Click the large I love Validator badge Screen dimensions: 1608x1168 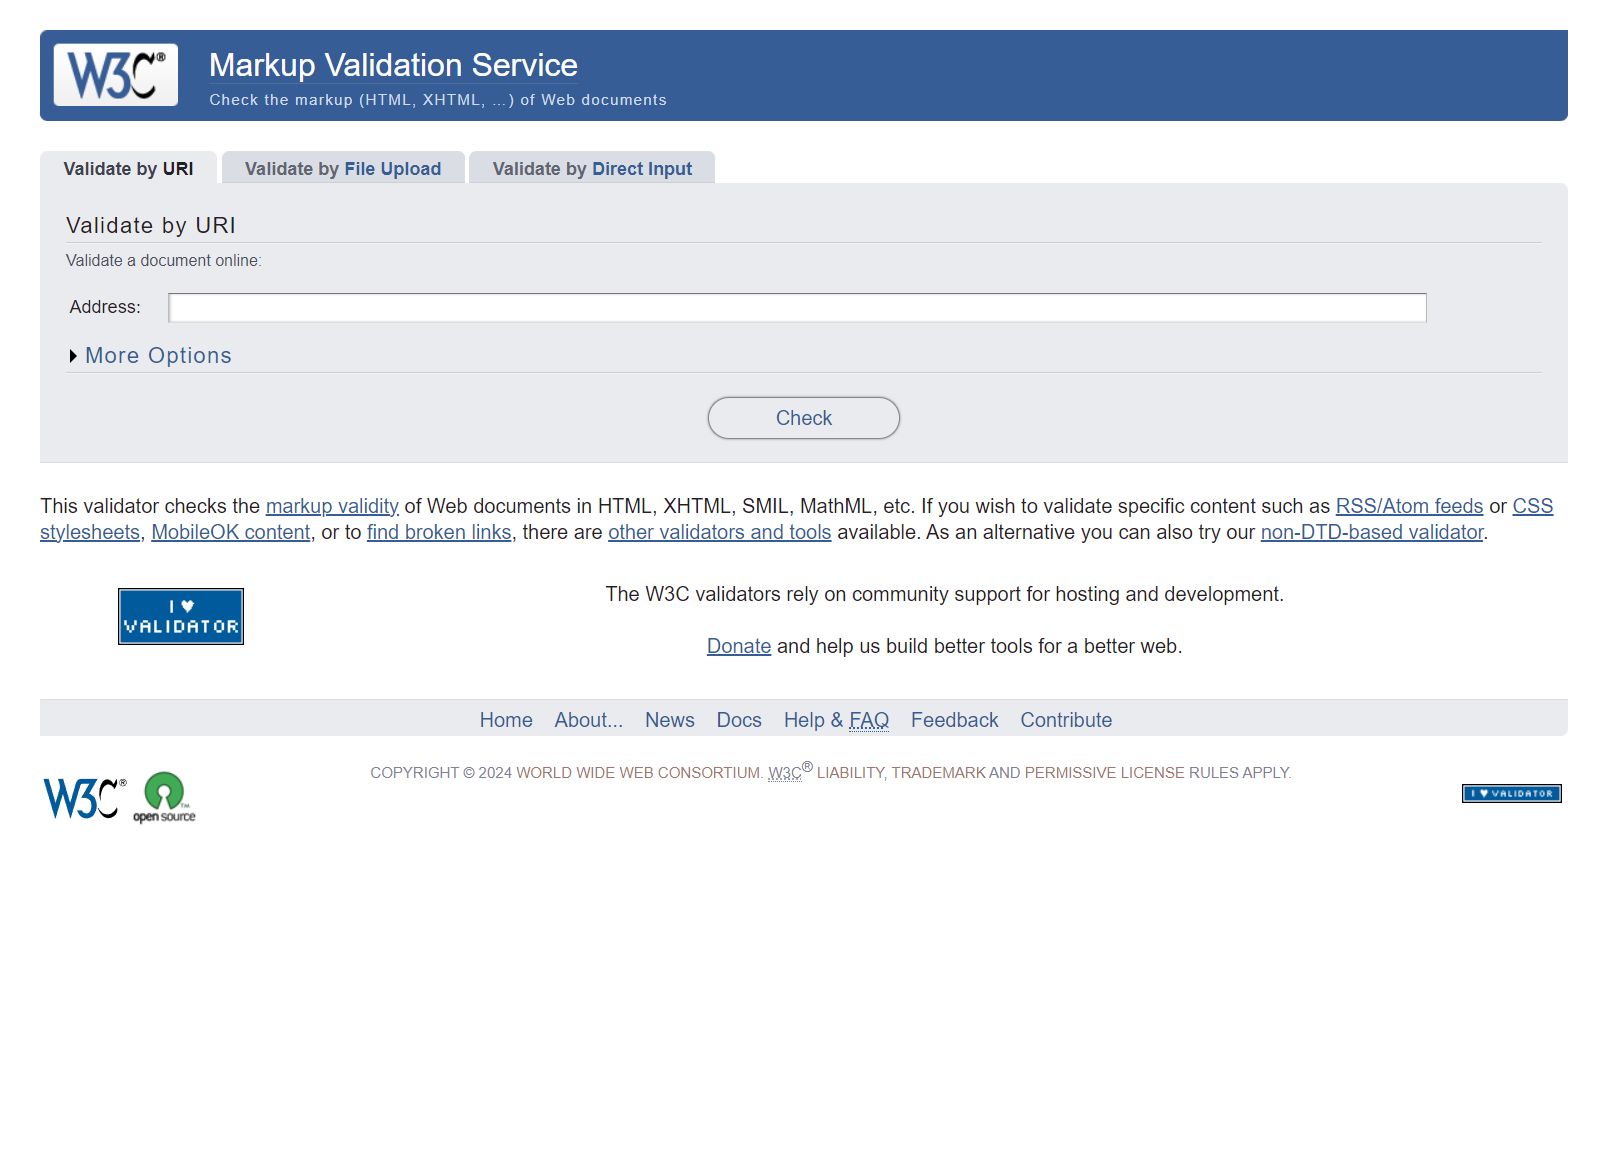point(181,616)
